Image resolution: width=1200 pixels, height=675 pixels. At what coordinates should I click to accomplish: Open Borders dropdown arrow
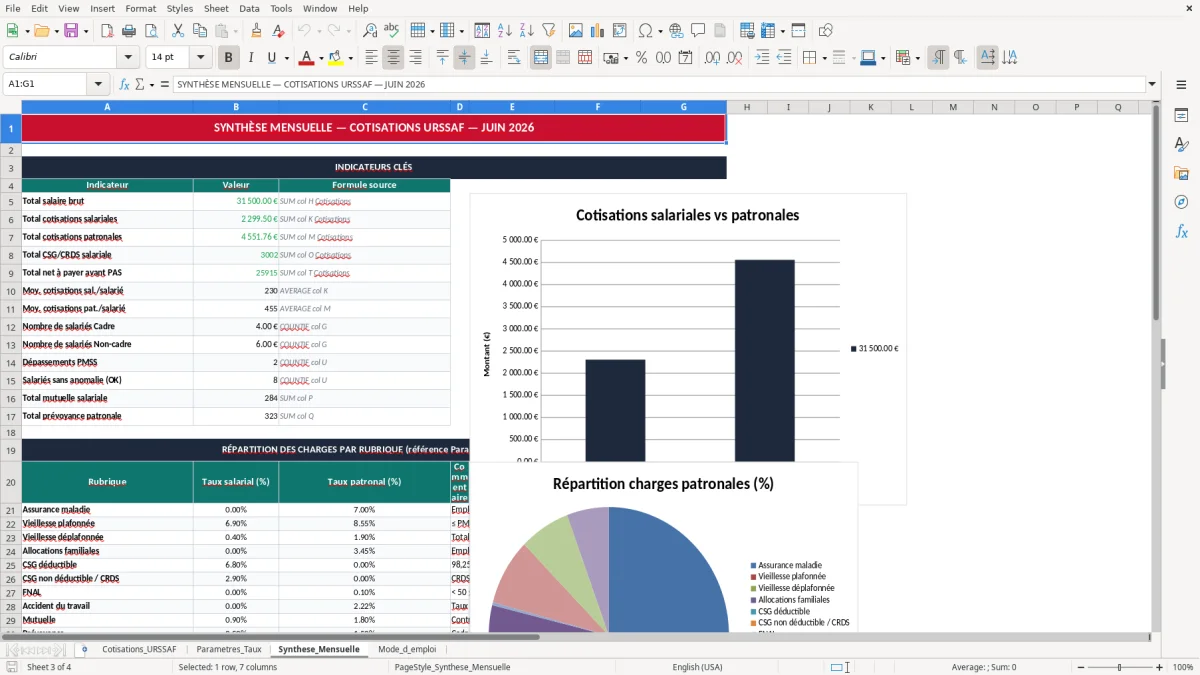click(x=824, y=58)
